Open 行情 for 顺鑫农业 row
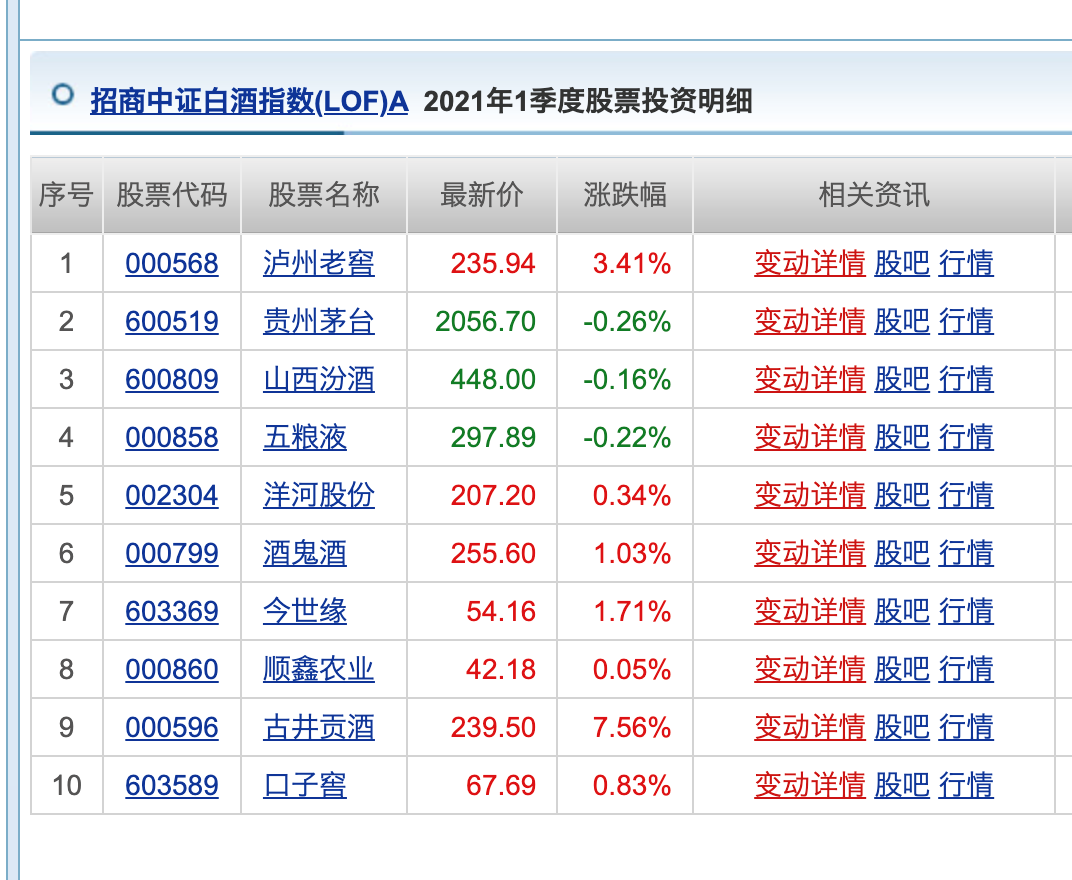This screenshot has height=880, width=1072. (x=966, y=669)
